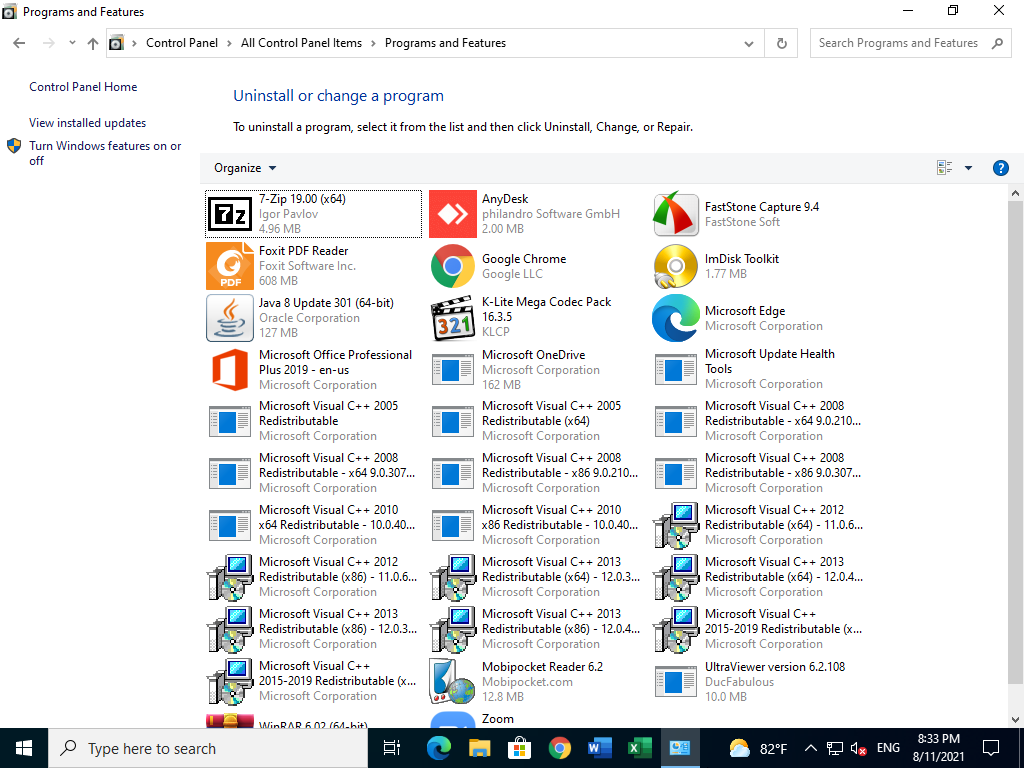Image resolution: width=1024 pixels, height=768 pixels.
Task: Click the program list vertical scrollbar
Action: (x=1015, y=444)
